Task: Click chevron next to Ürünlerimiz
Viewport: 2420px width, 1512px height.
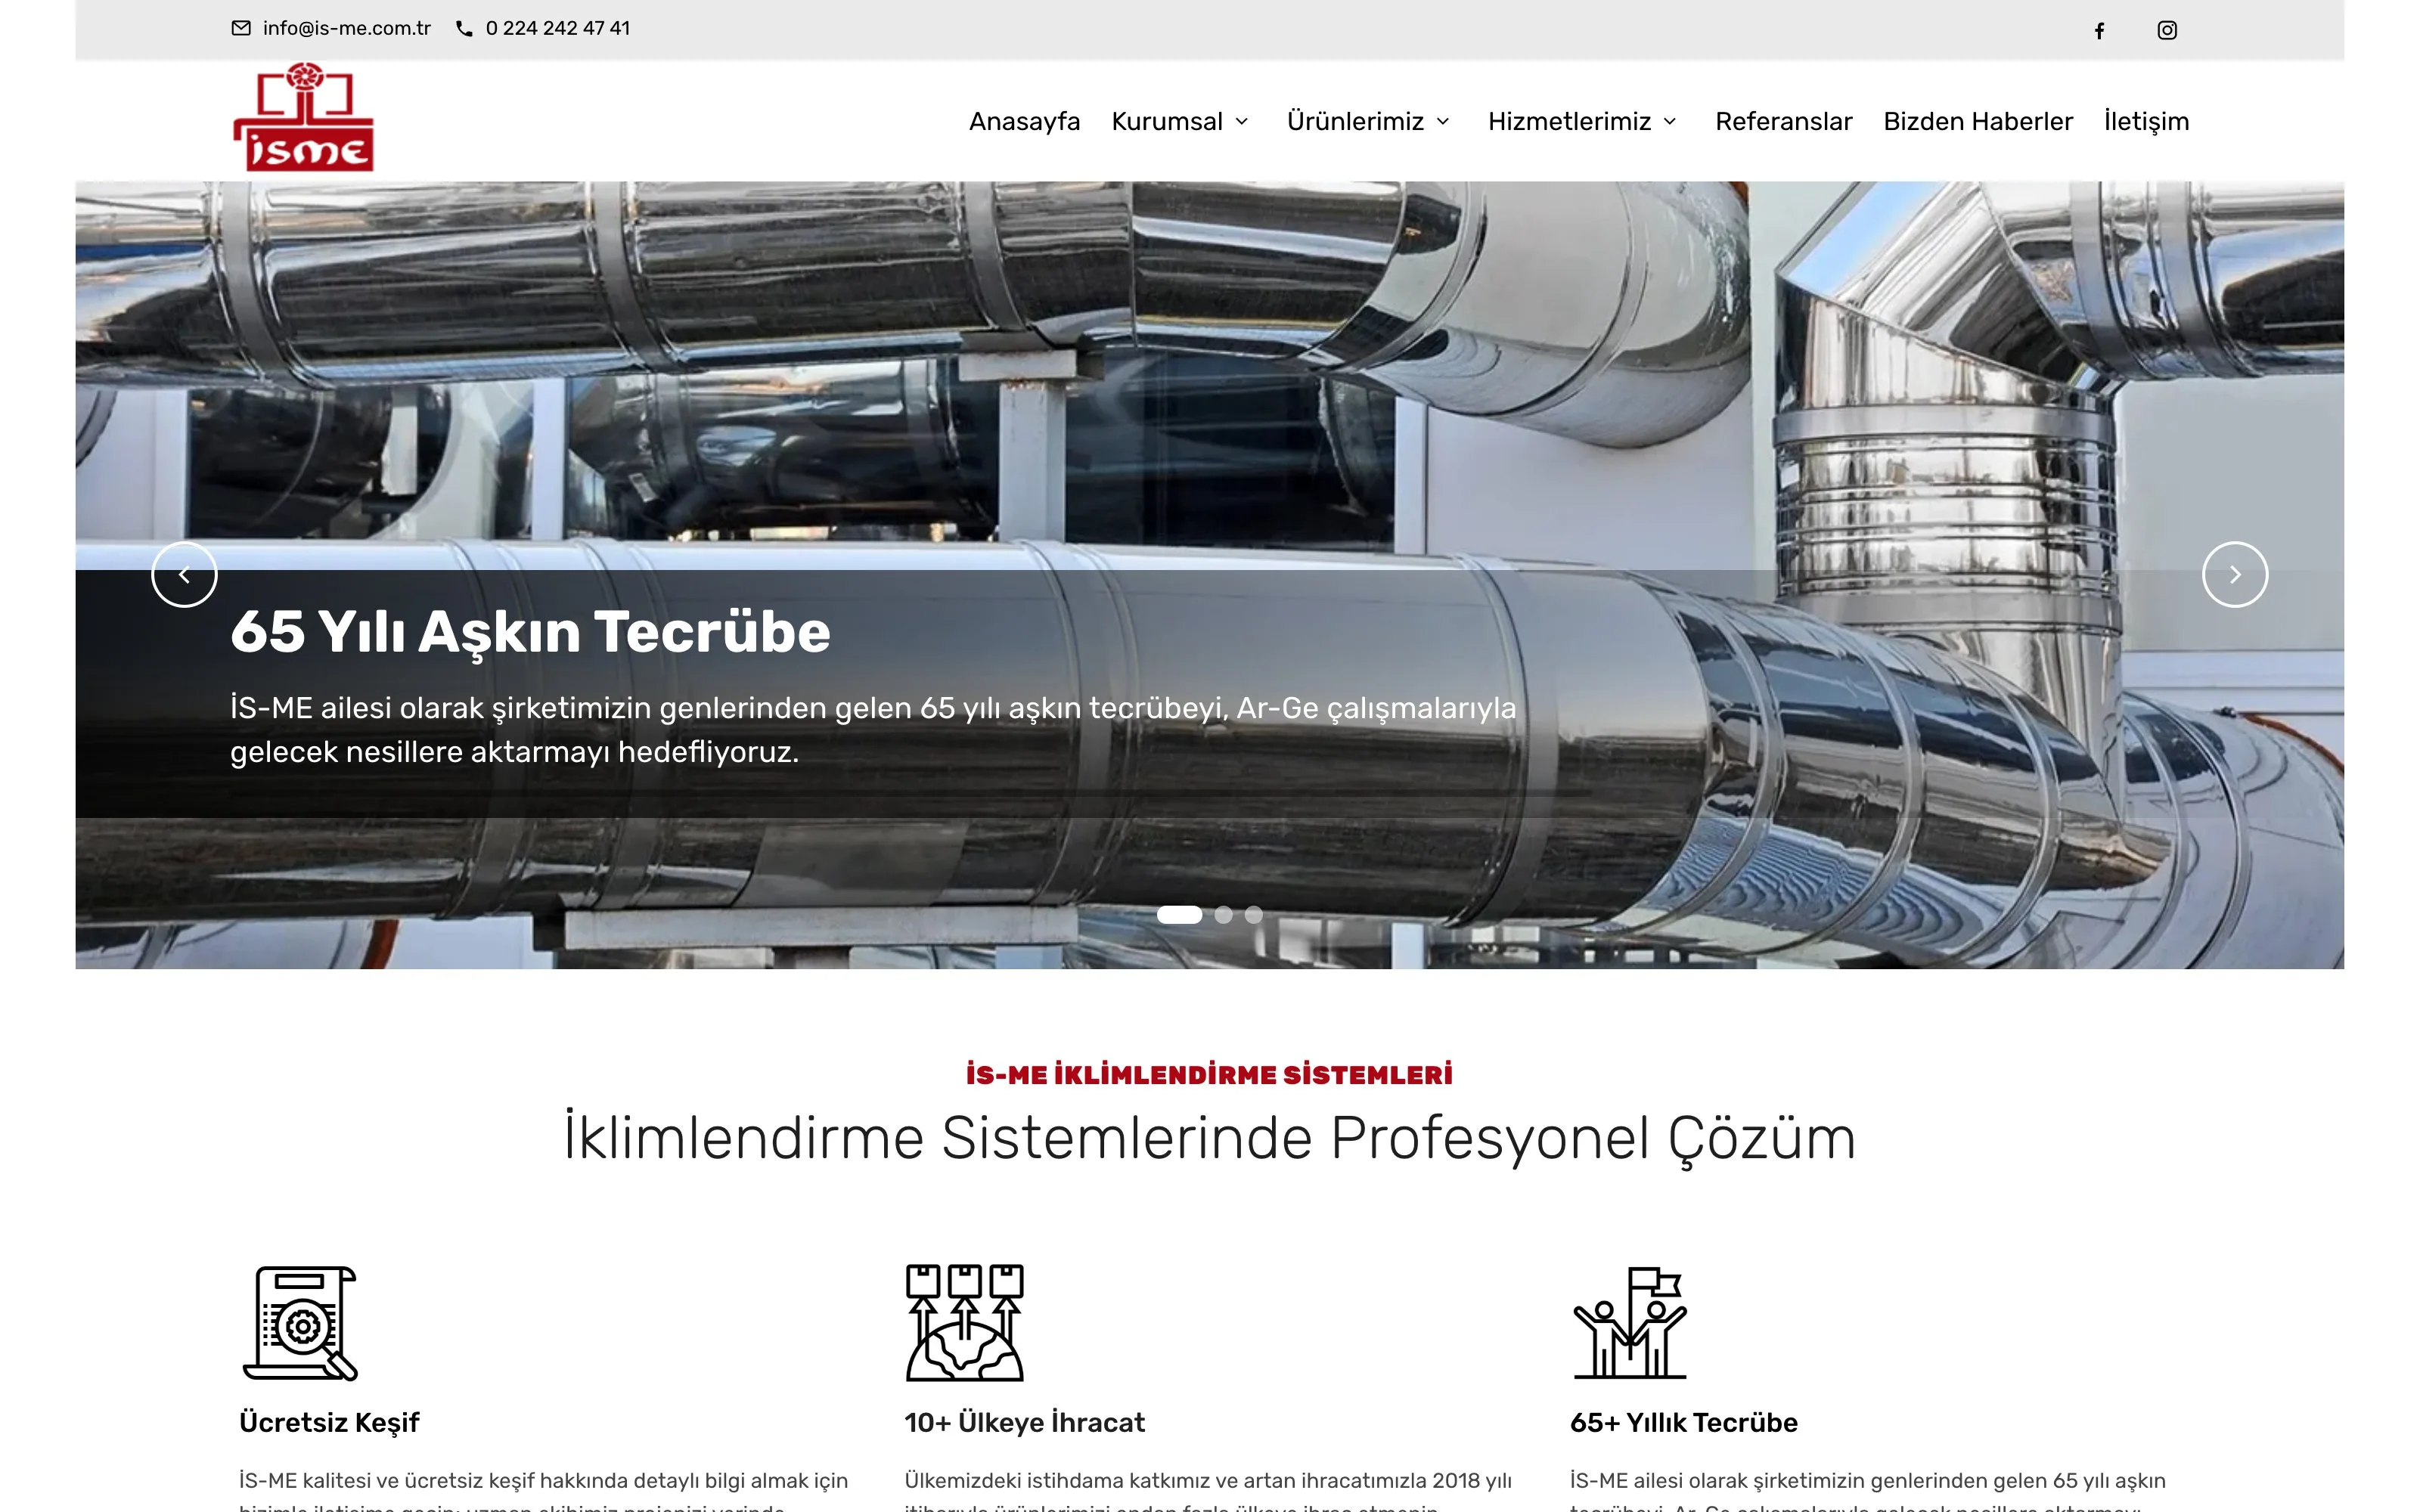Action: click(x=1443, y=122)
